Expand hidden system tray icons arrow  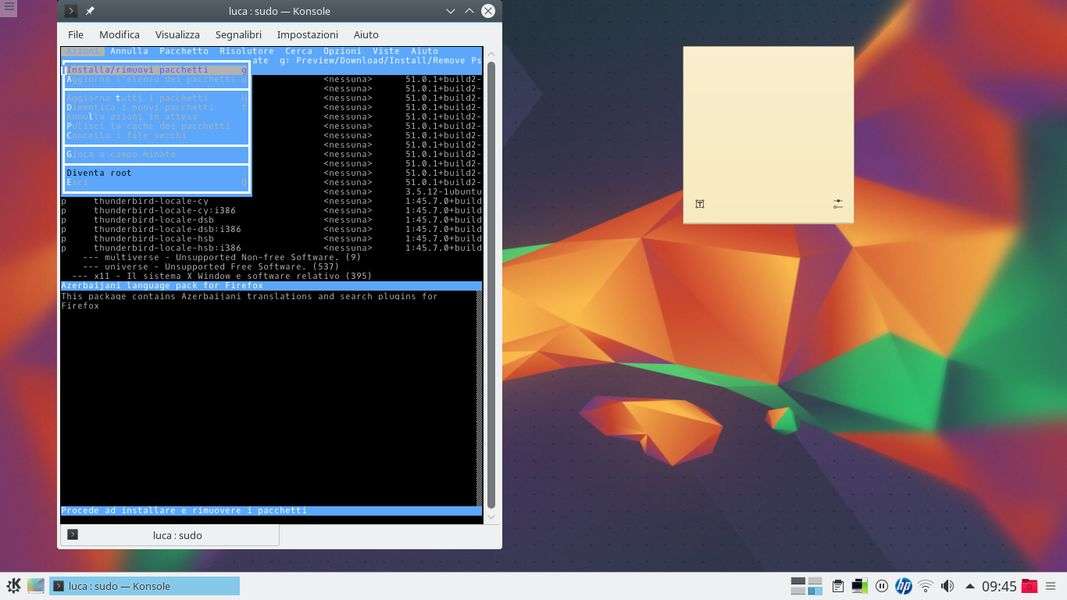point(969,586)
